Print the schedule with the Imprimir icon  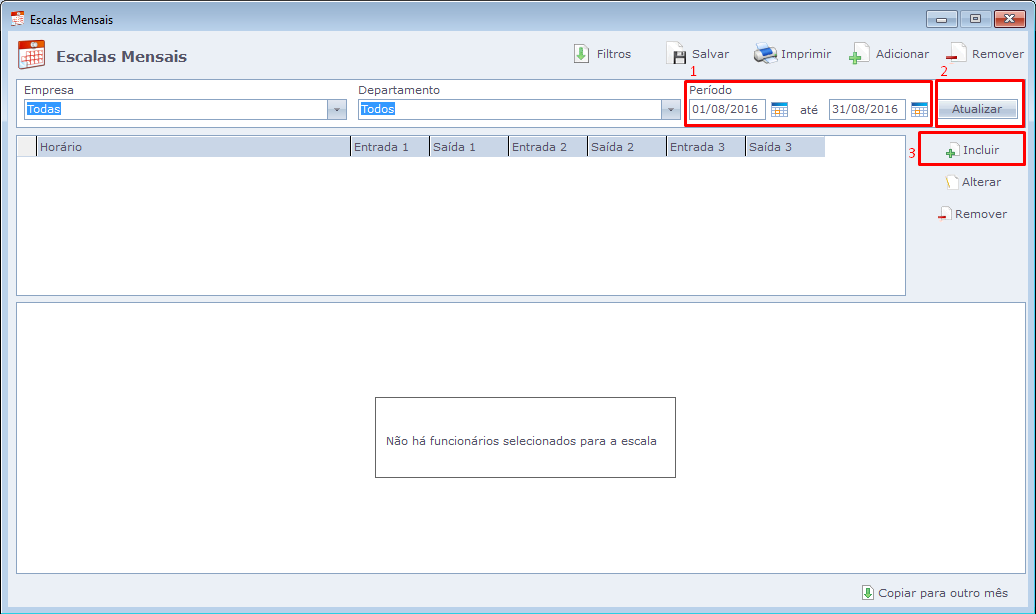pos(765,54)
